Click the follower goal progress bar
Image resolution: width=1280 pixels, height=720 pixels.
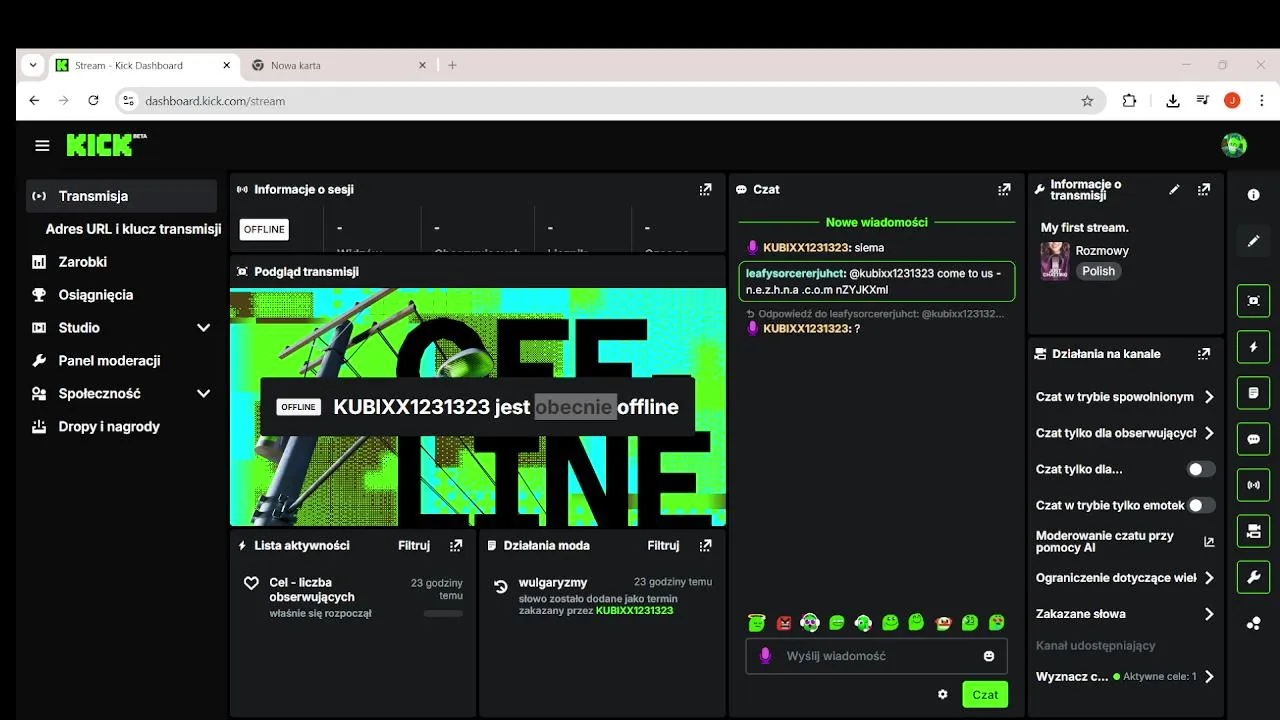click(443, 613)
